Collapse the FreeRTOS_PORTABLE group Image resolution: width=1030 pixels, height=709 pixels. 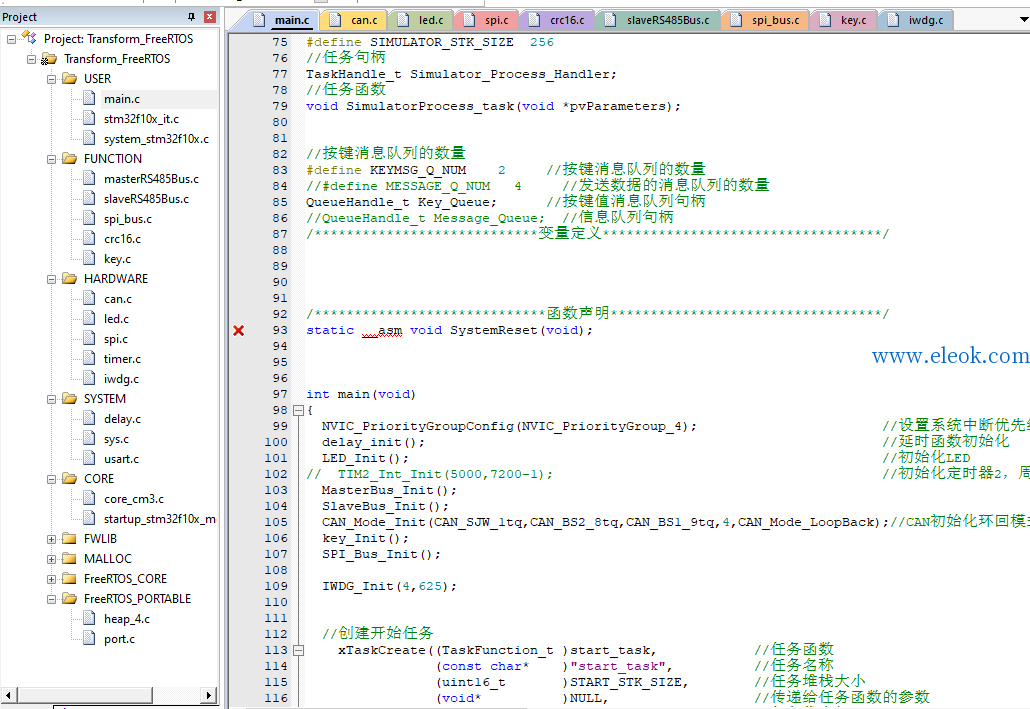tap(51, 599)
